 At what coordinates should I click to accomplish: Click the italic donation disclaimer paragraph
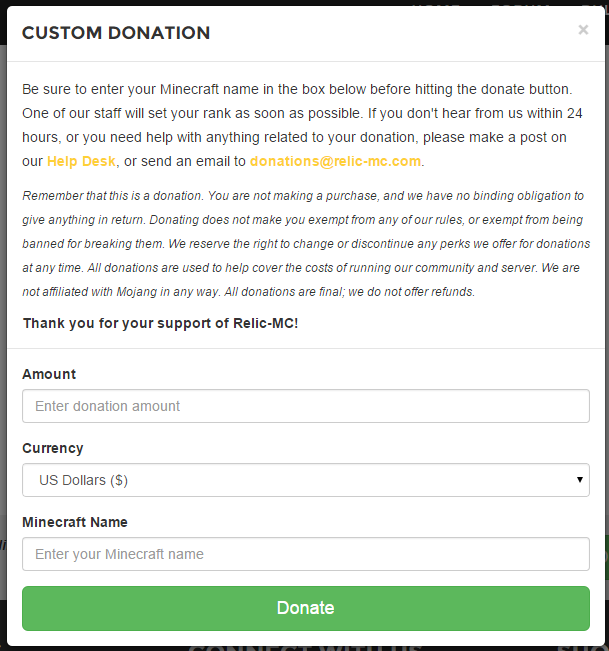pyautogui.click(x=305, y=244)
